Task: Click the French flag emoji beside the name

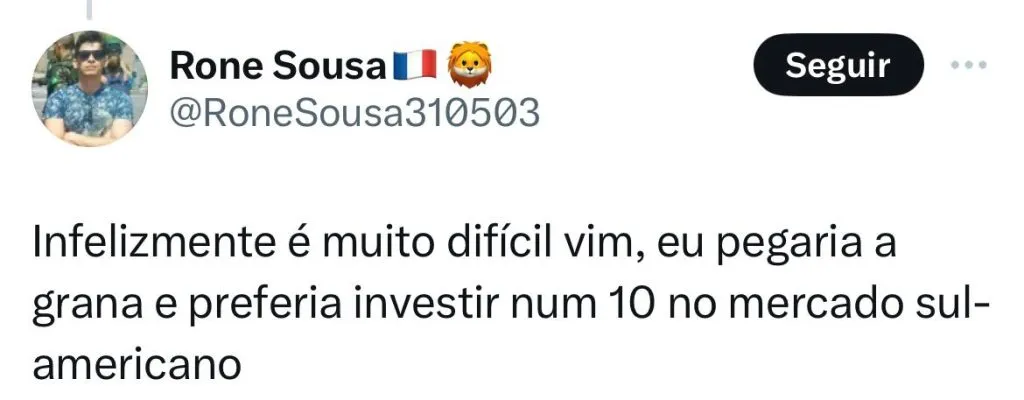Action: [x=415, y=67]
